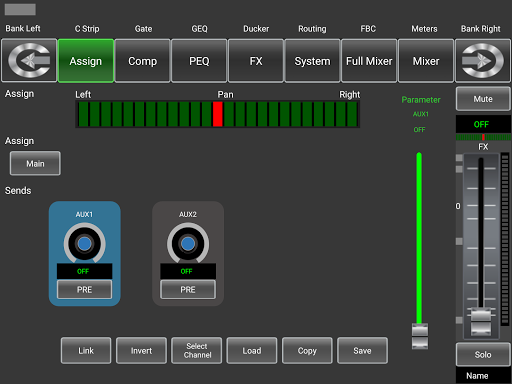
Task: Open the System tab
Action: click(x=313, y=61)
